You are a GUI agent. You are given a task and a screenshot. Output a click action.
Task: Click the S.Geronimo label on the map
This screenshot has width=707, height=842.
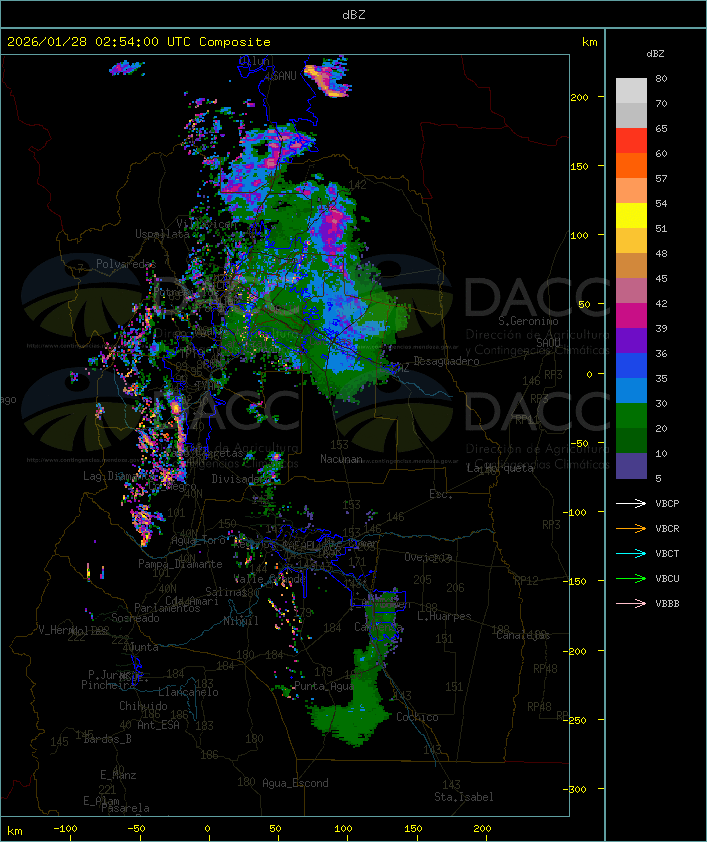tap(528, 322)
